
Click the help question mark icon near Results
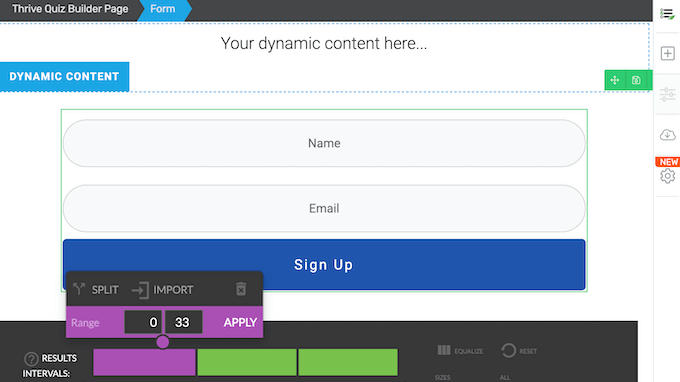pos(31,359)
